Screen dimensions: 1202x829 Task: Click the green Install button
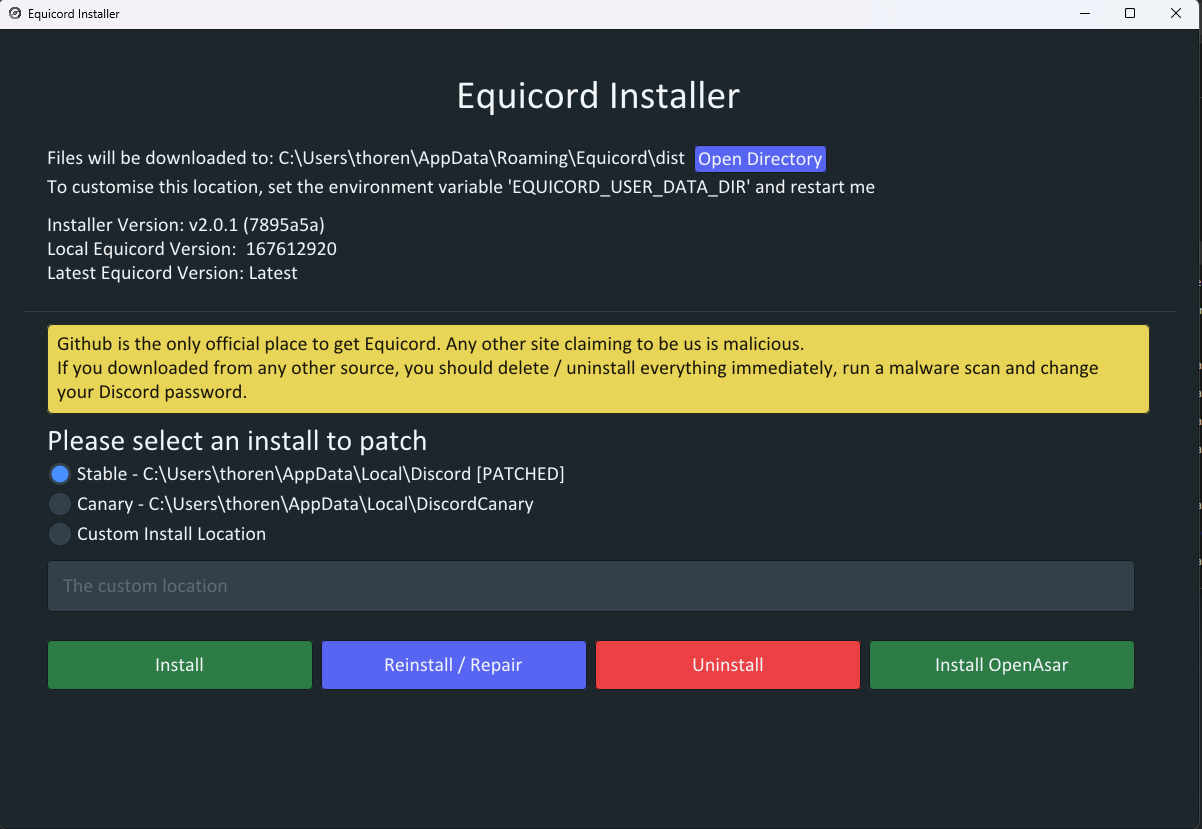click(180, 665)
